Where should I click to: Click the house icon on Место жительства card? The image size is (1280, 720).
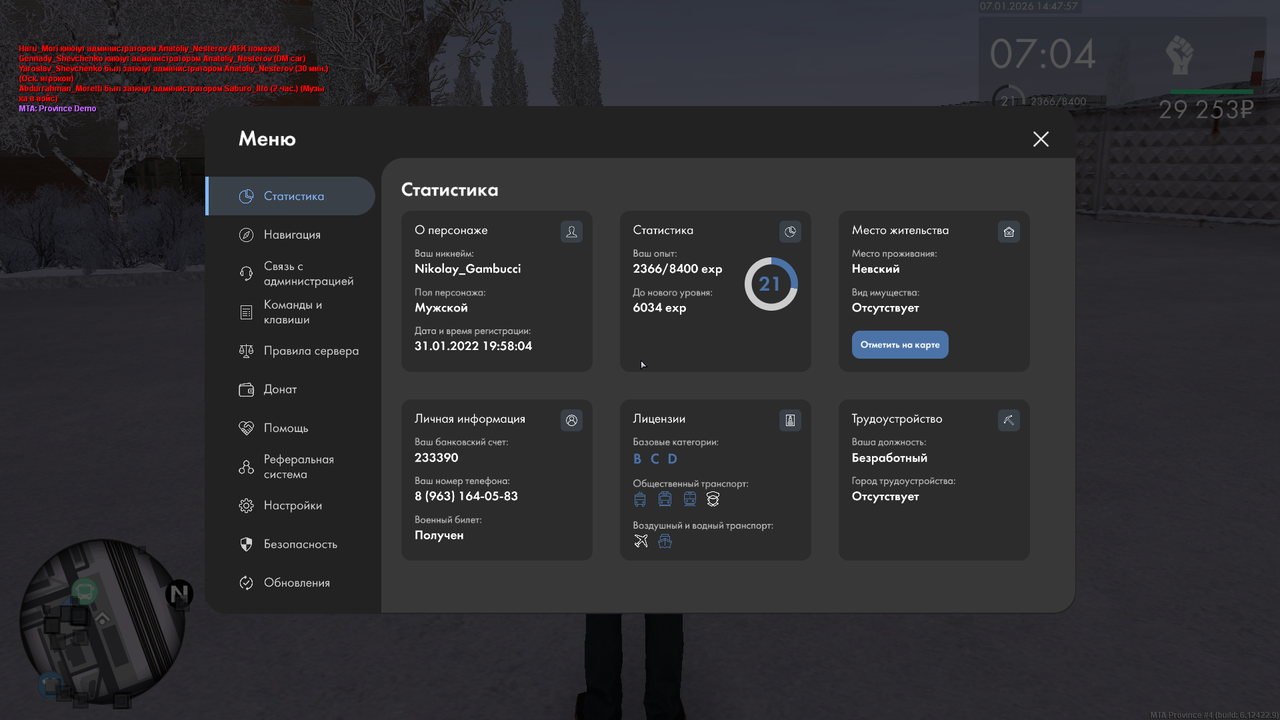pos(1008,232)
